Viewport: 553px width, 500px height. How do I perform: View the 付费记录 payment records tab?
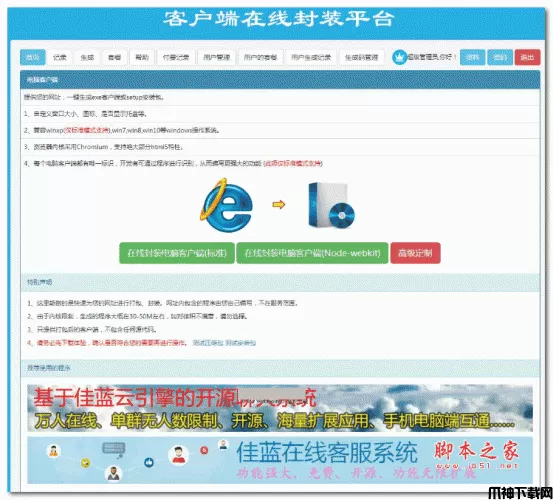(x=176, y=57)
